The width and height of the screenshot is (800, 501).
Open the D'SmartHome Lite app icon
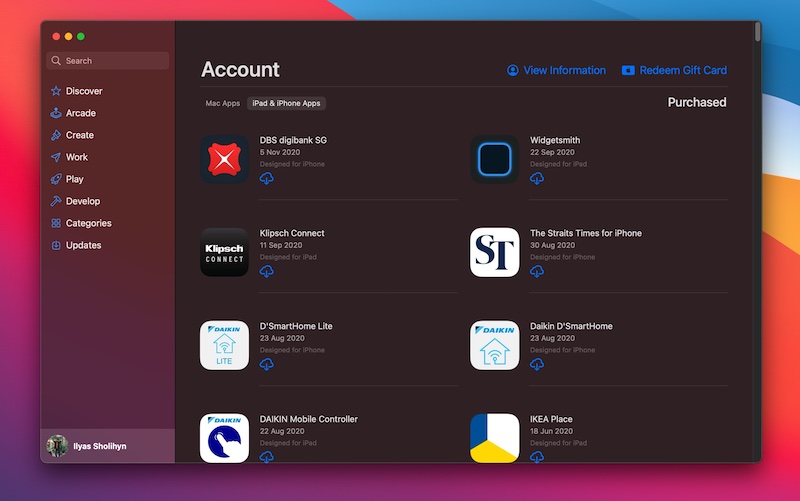(x=224, y=345)
